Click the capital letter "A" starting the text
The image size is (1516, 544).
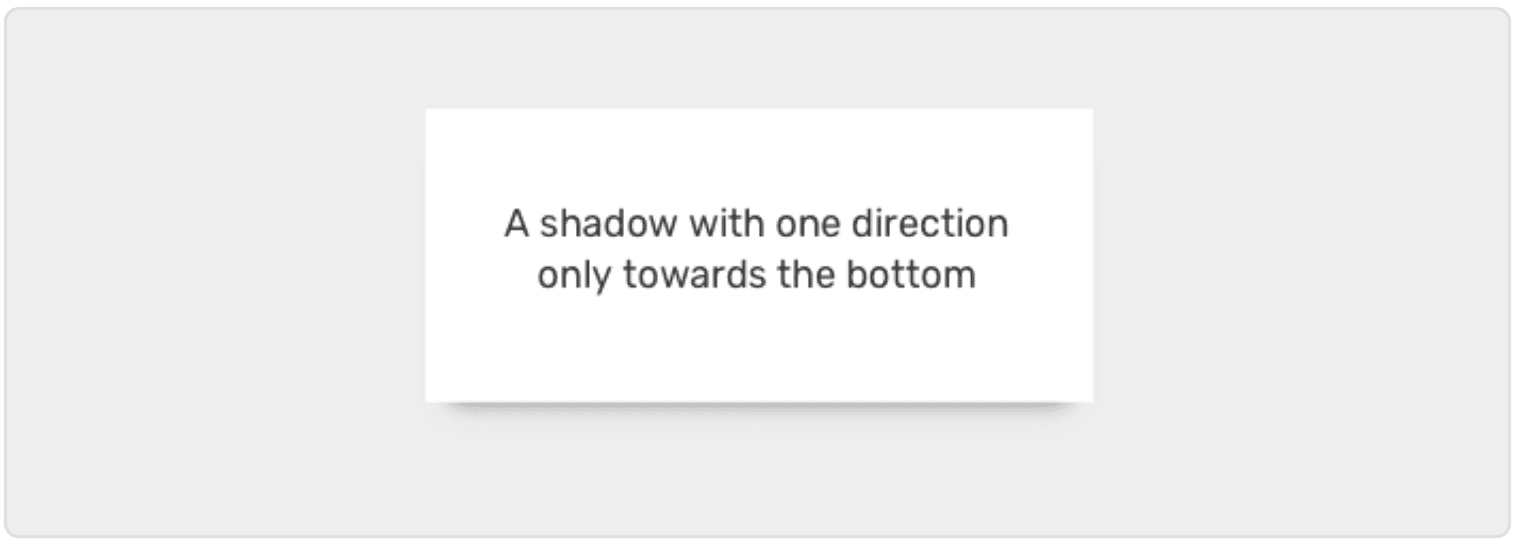point(516,224)
